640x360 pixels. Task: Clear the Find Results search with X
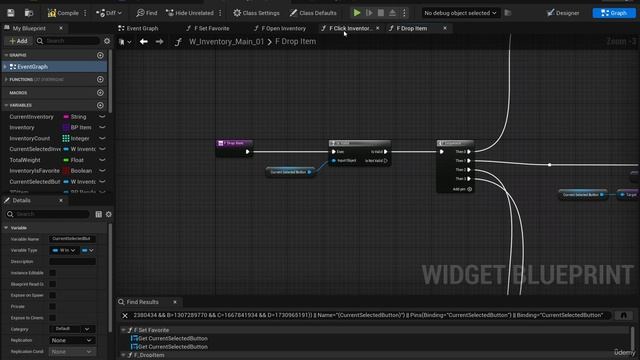click(x=125, y=316)
